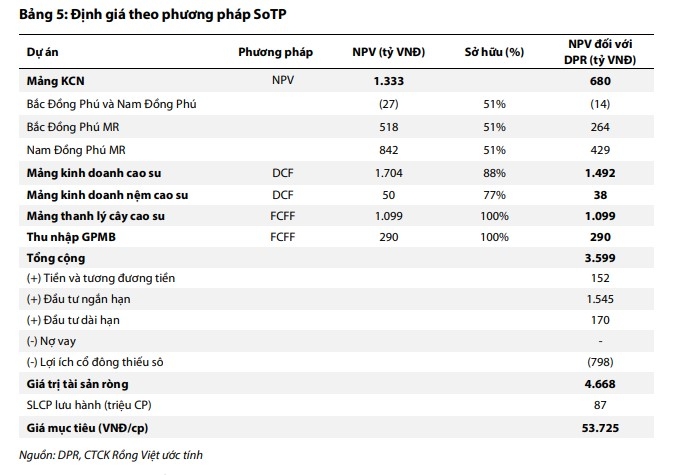Click the "Đầu tư ngắn hạn" value 1.545

pyautogui.click(x=600, y=300)
